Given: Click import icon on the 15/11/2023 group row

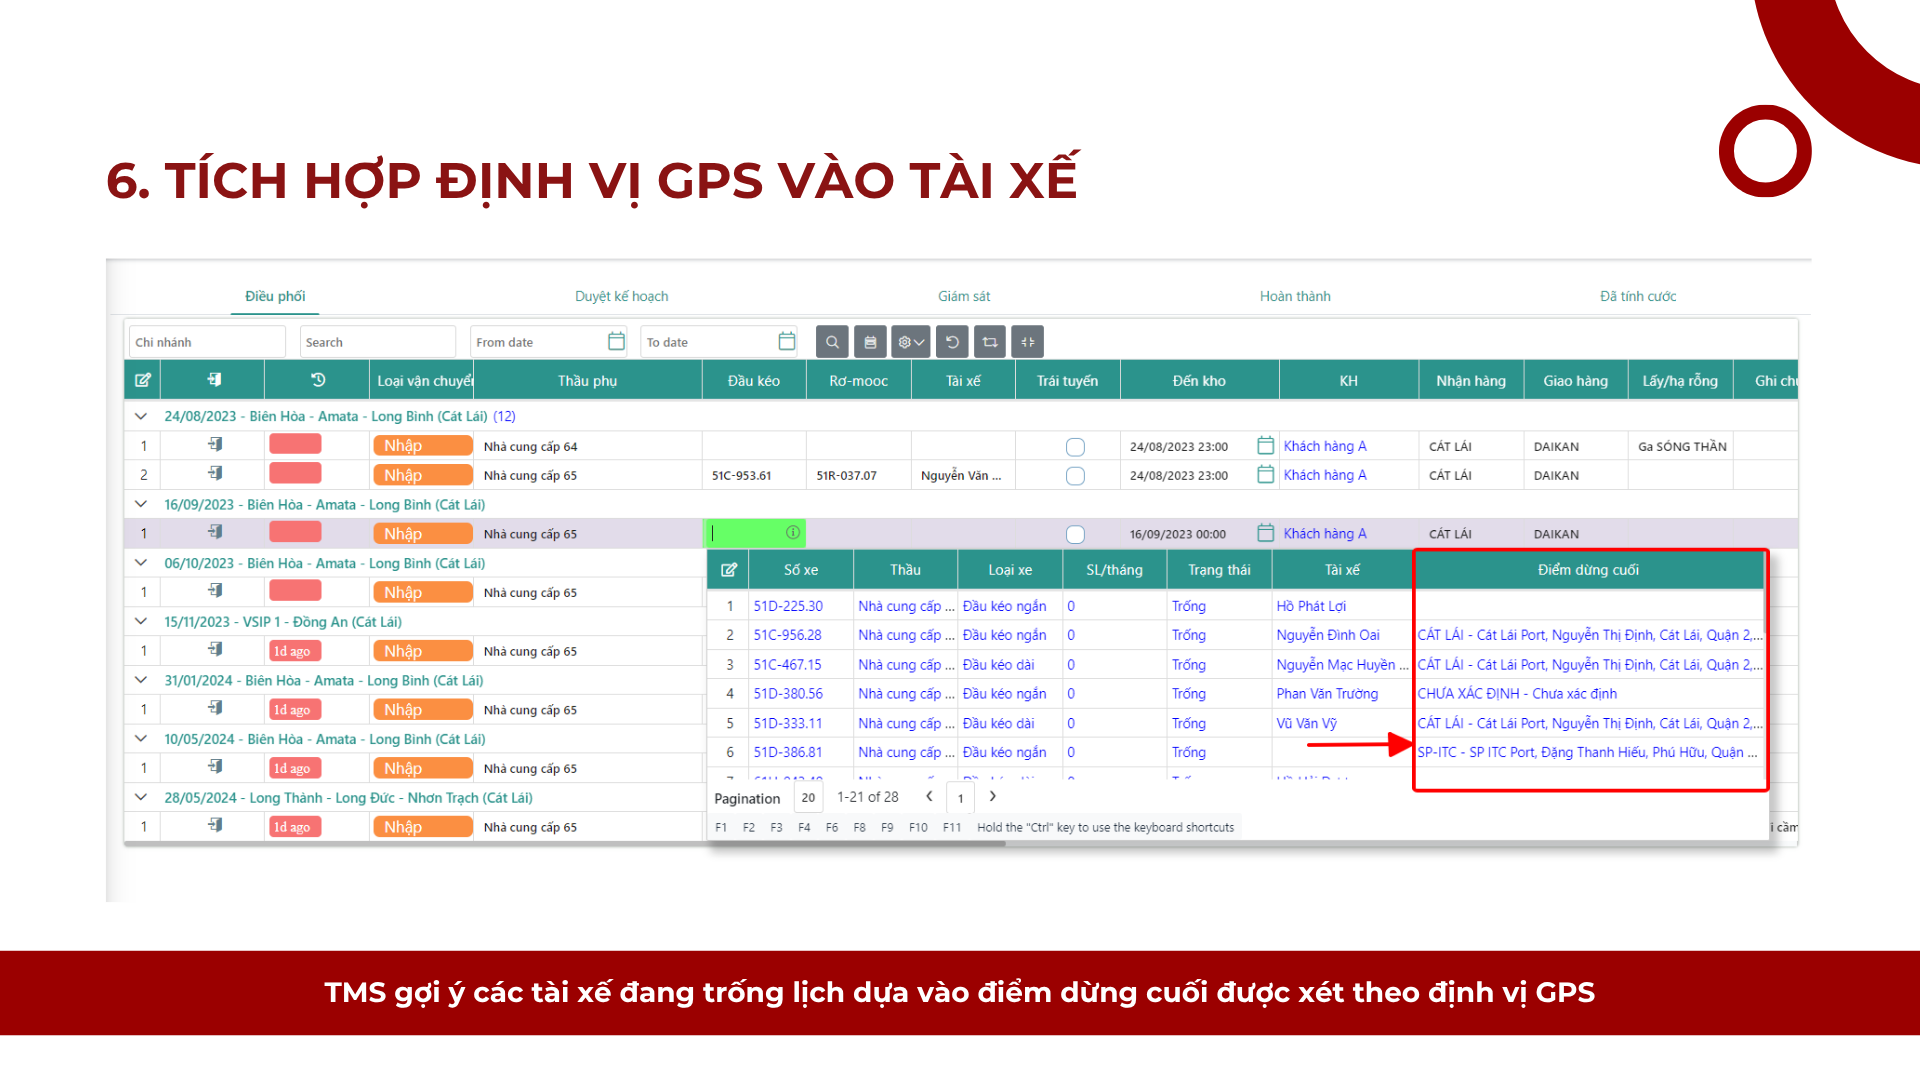Looking at the screenshot, I should 215,650.
